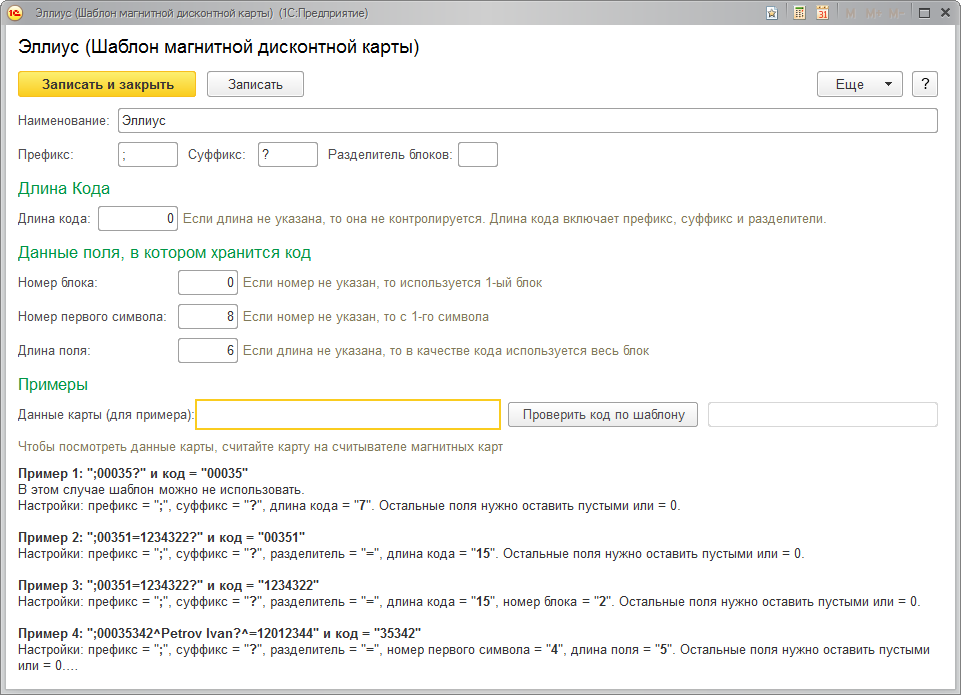Click Записать и закрыть button
961x695 pixels.
(x=107, y=85)
